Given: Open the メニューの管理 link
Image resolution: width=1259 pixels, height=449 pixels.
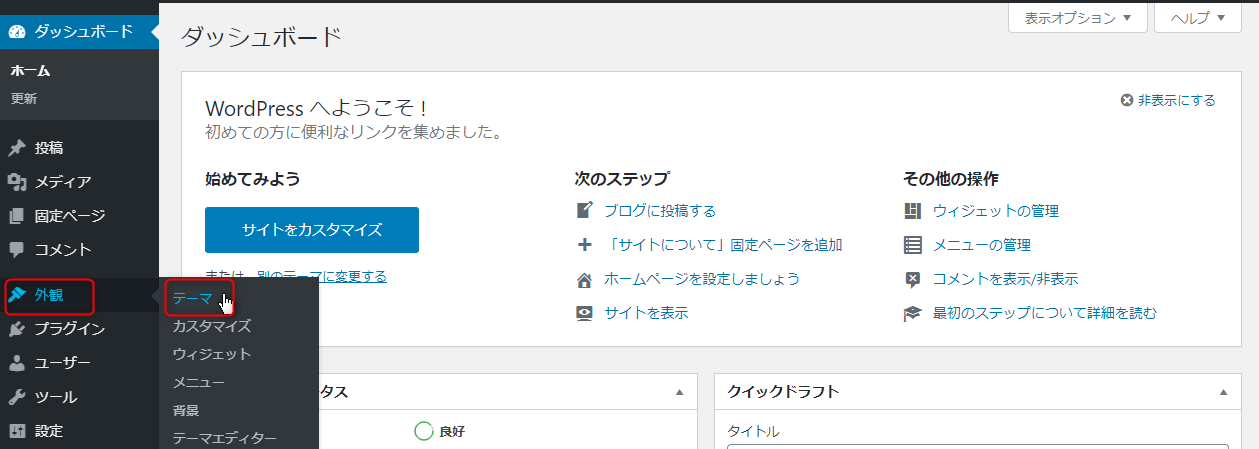Looking at the screenshot, I should (x=982, y=245).
